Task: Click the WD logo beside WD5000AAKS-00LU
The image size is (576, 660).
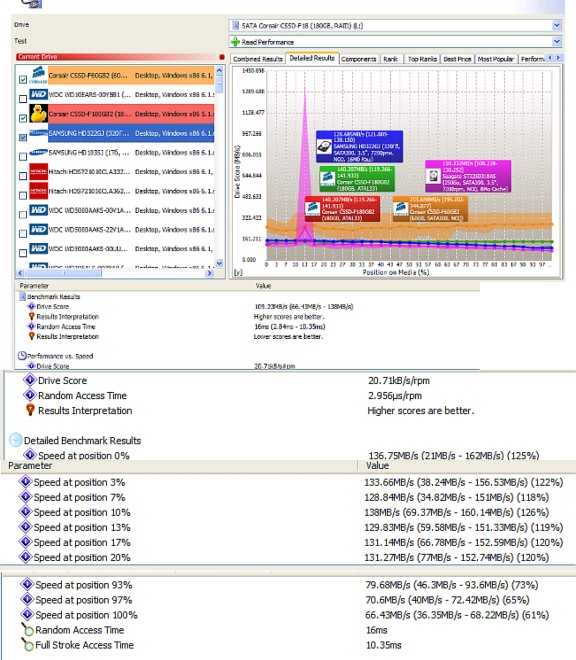Action: click(x=38, y=248)
